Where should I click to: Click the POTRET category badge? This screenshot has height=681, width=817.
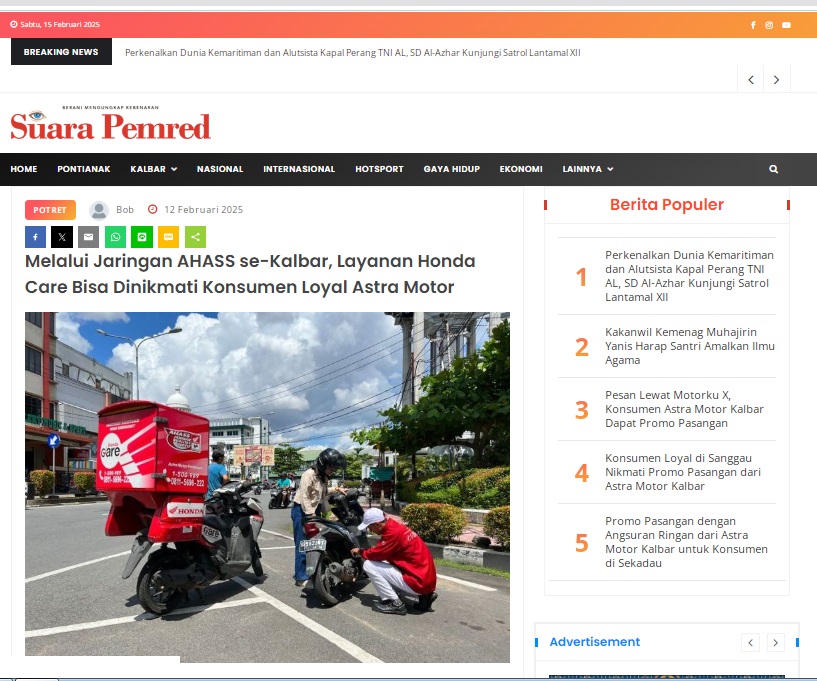50,210
